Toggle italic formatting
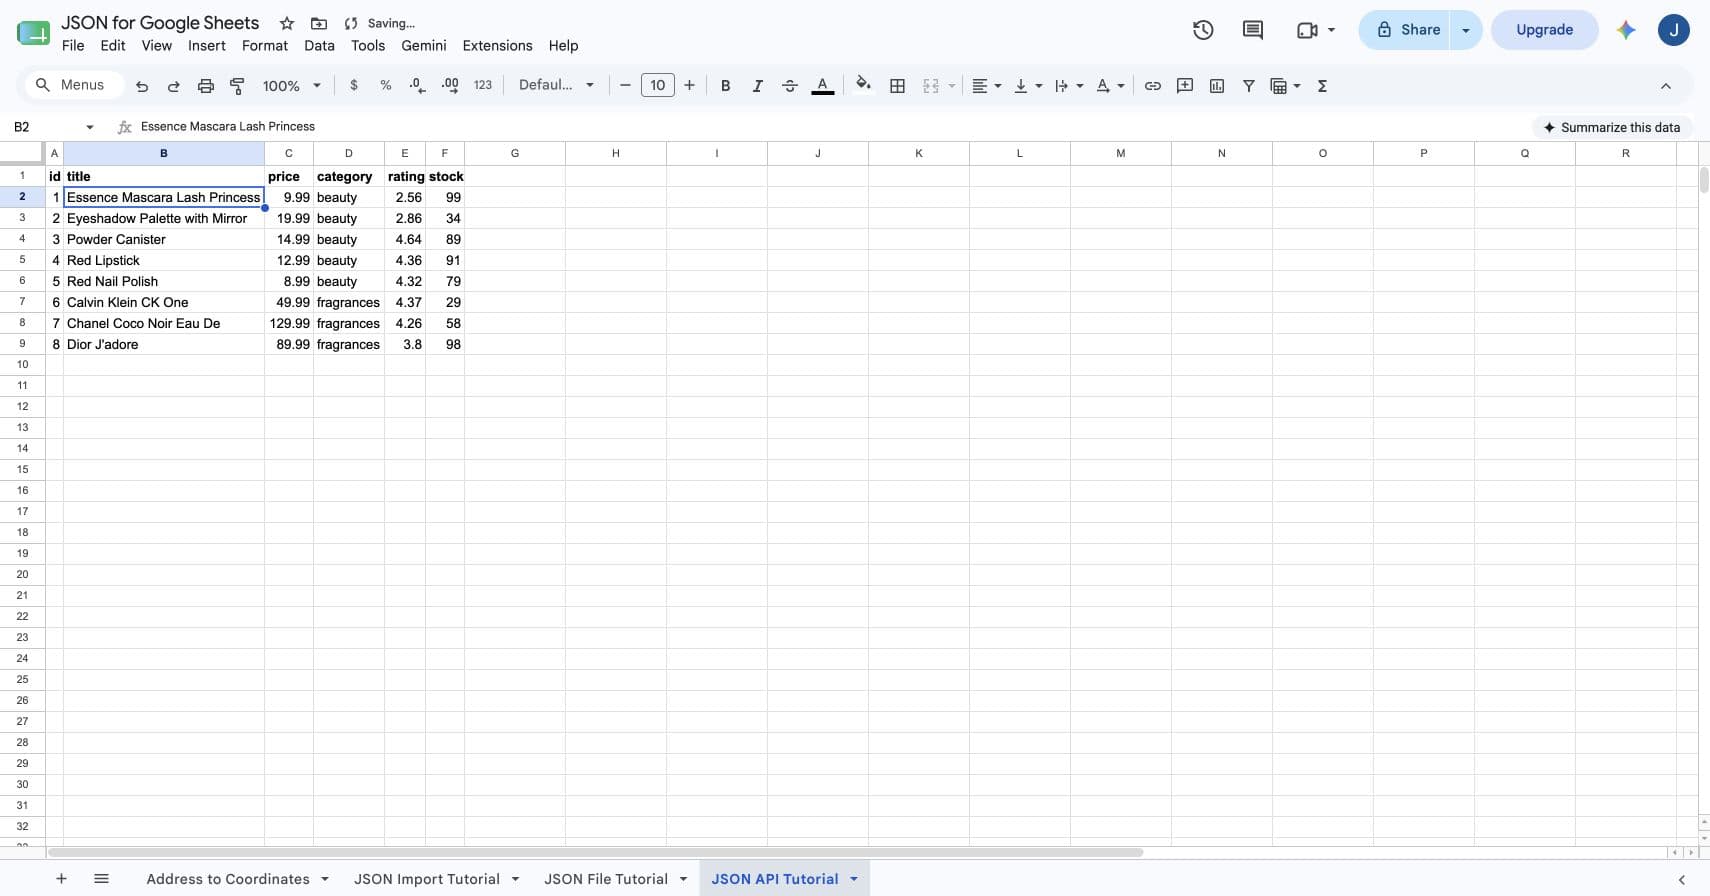This screenshot has height=896, width=1710. tap(758, 86)
